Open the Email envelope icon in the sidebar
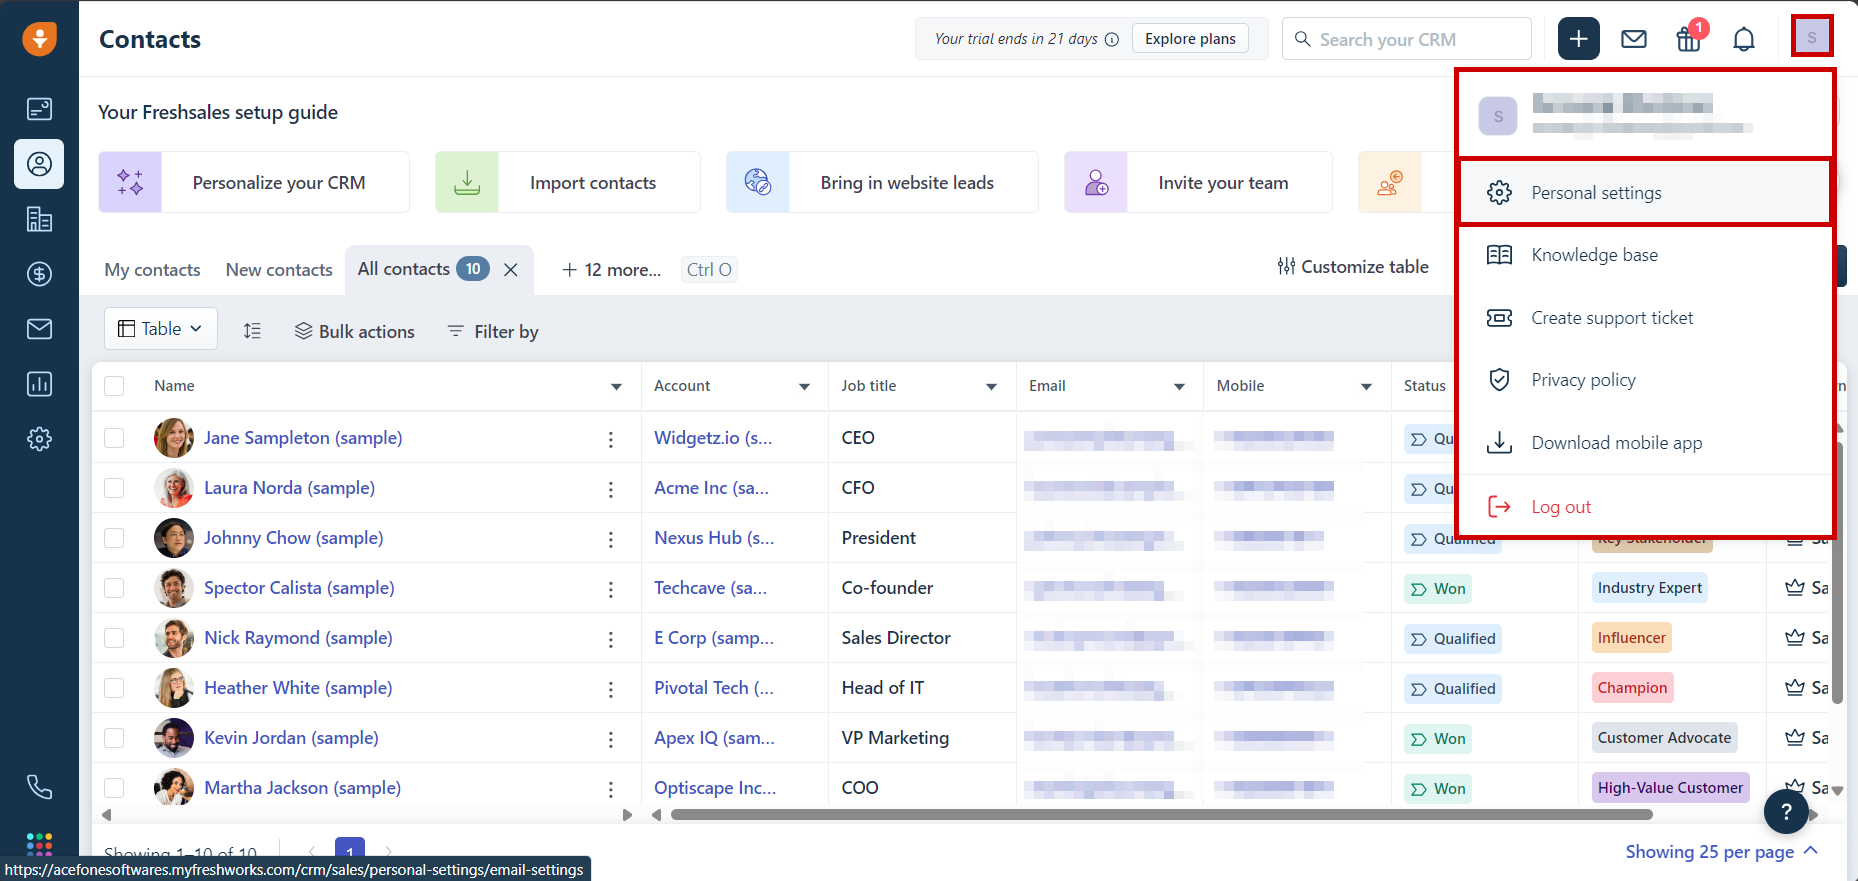 tap(39, 329)
